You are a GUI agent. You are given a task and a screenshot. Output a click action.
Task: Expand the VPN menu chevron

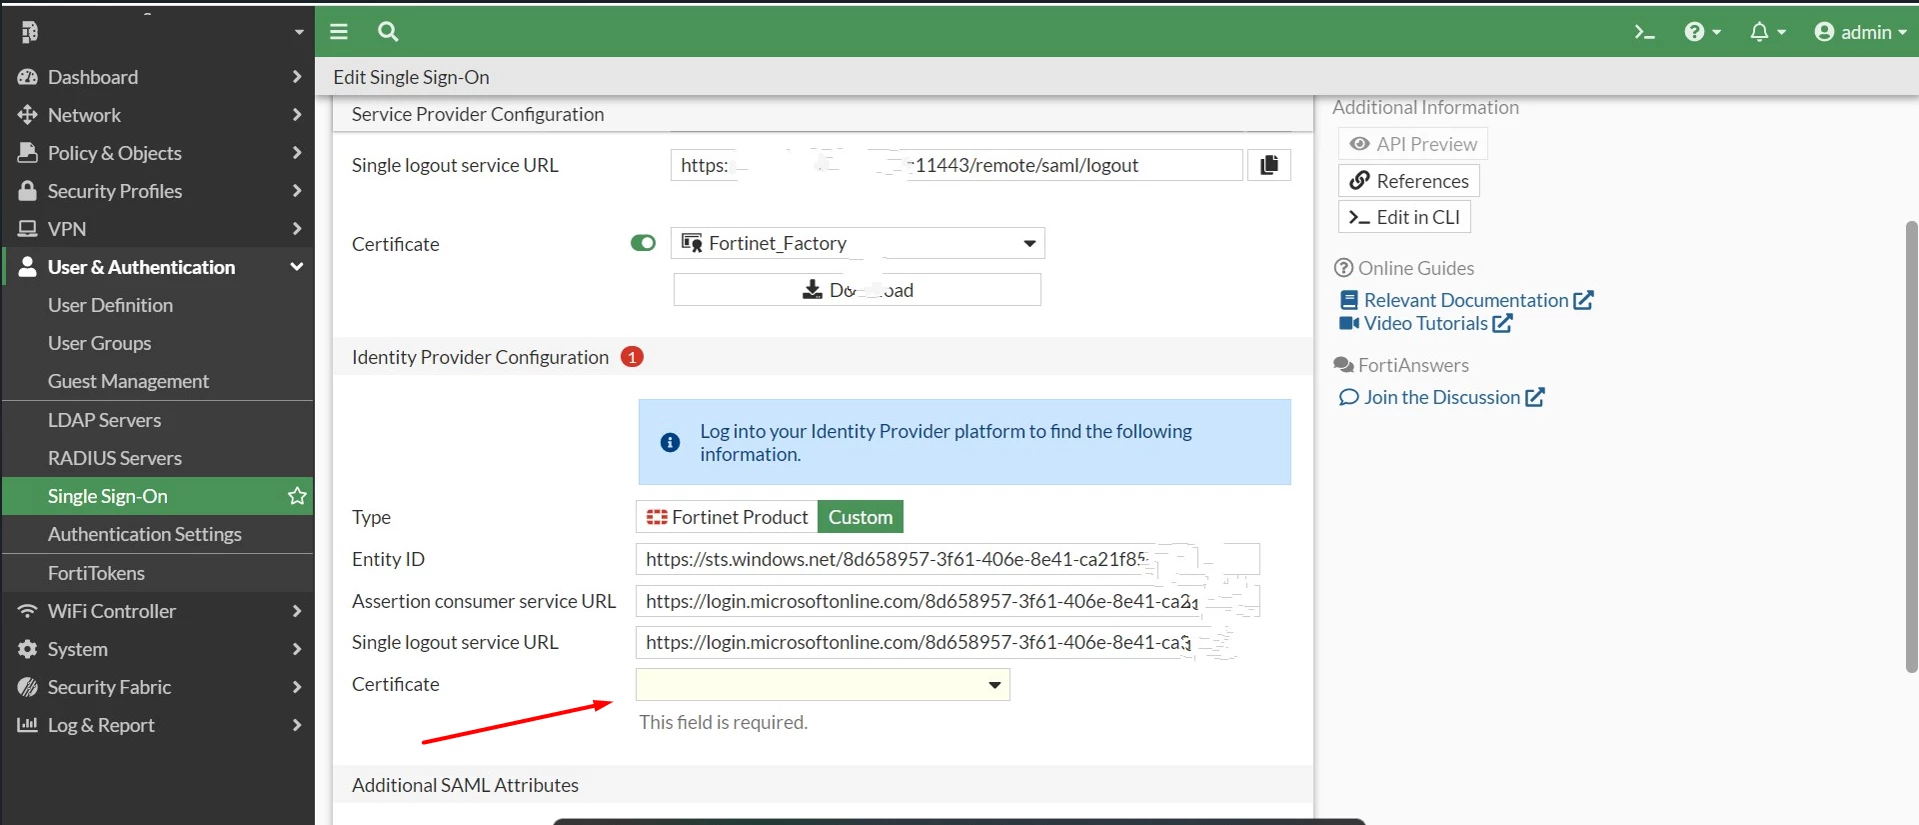click(297, 229)
